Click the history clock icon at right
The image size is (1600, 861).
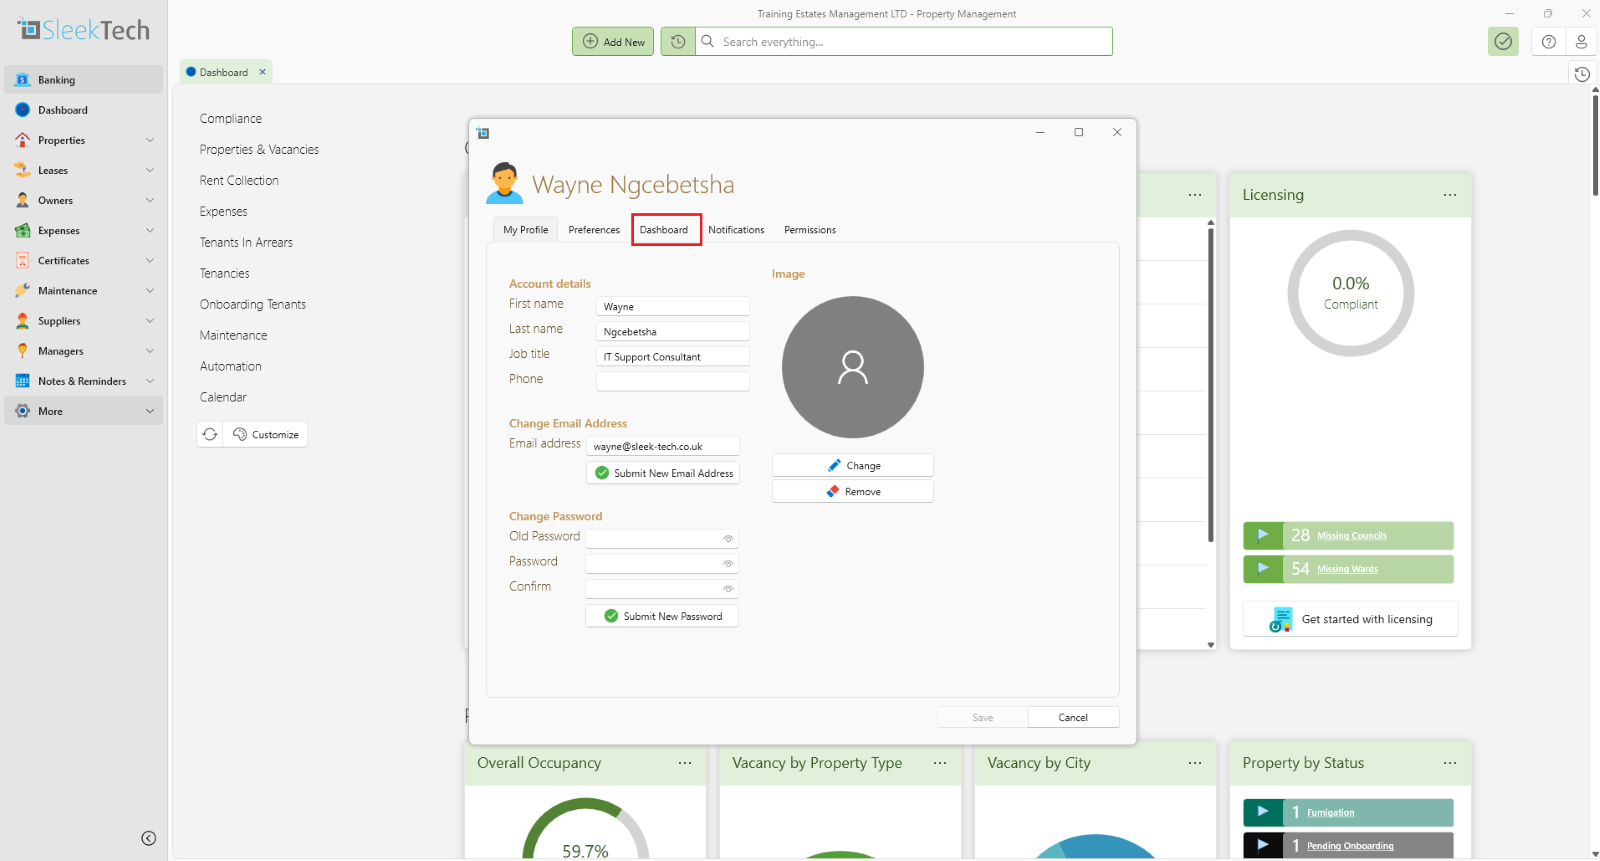[1582, 74]
